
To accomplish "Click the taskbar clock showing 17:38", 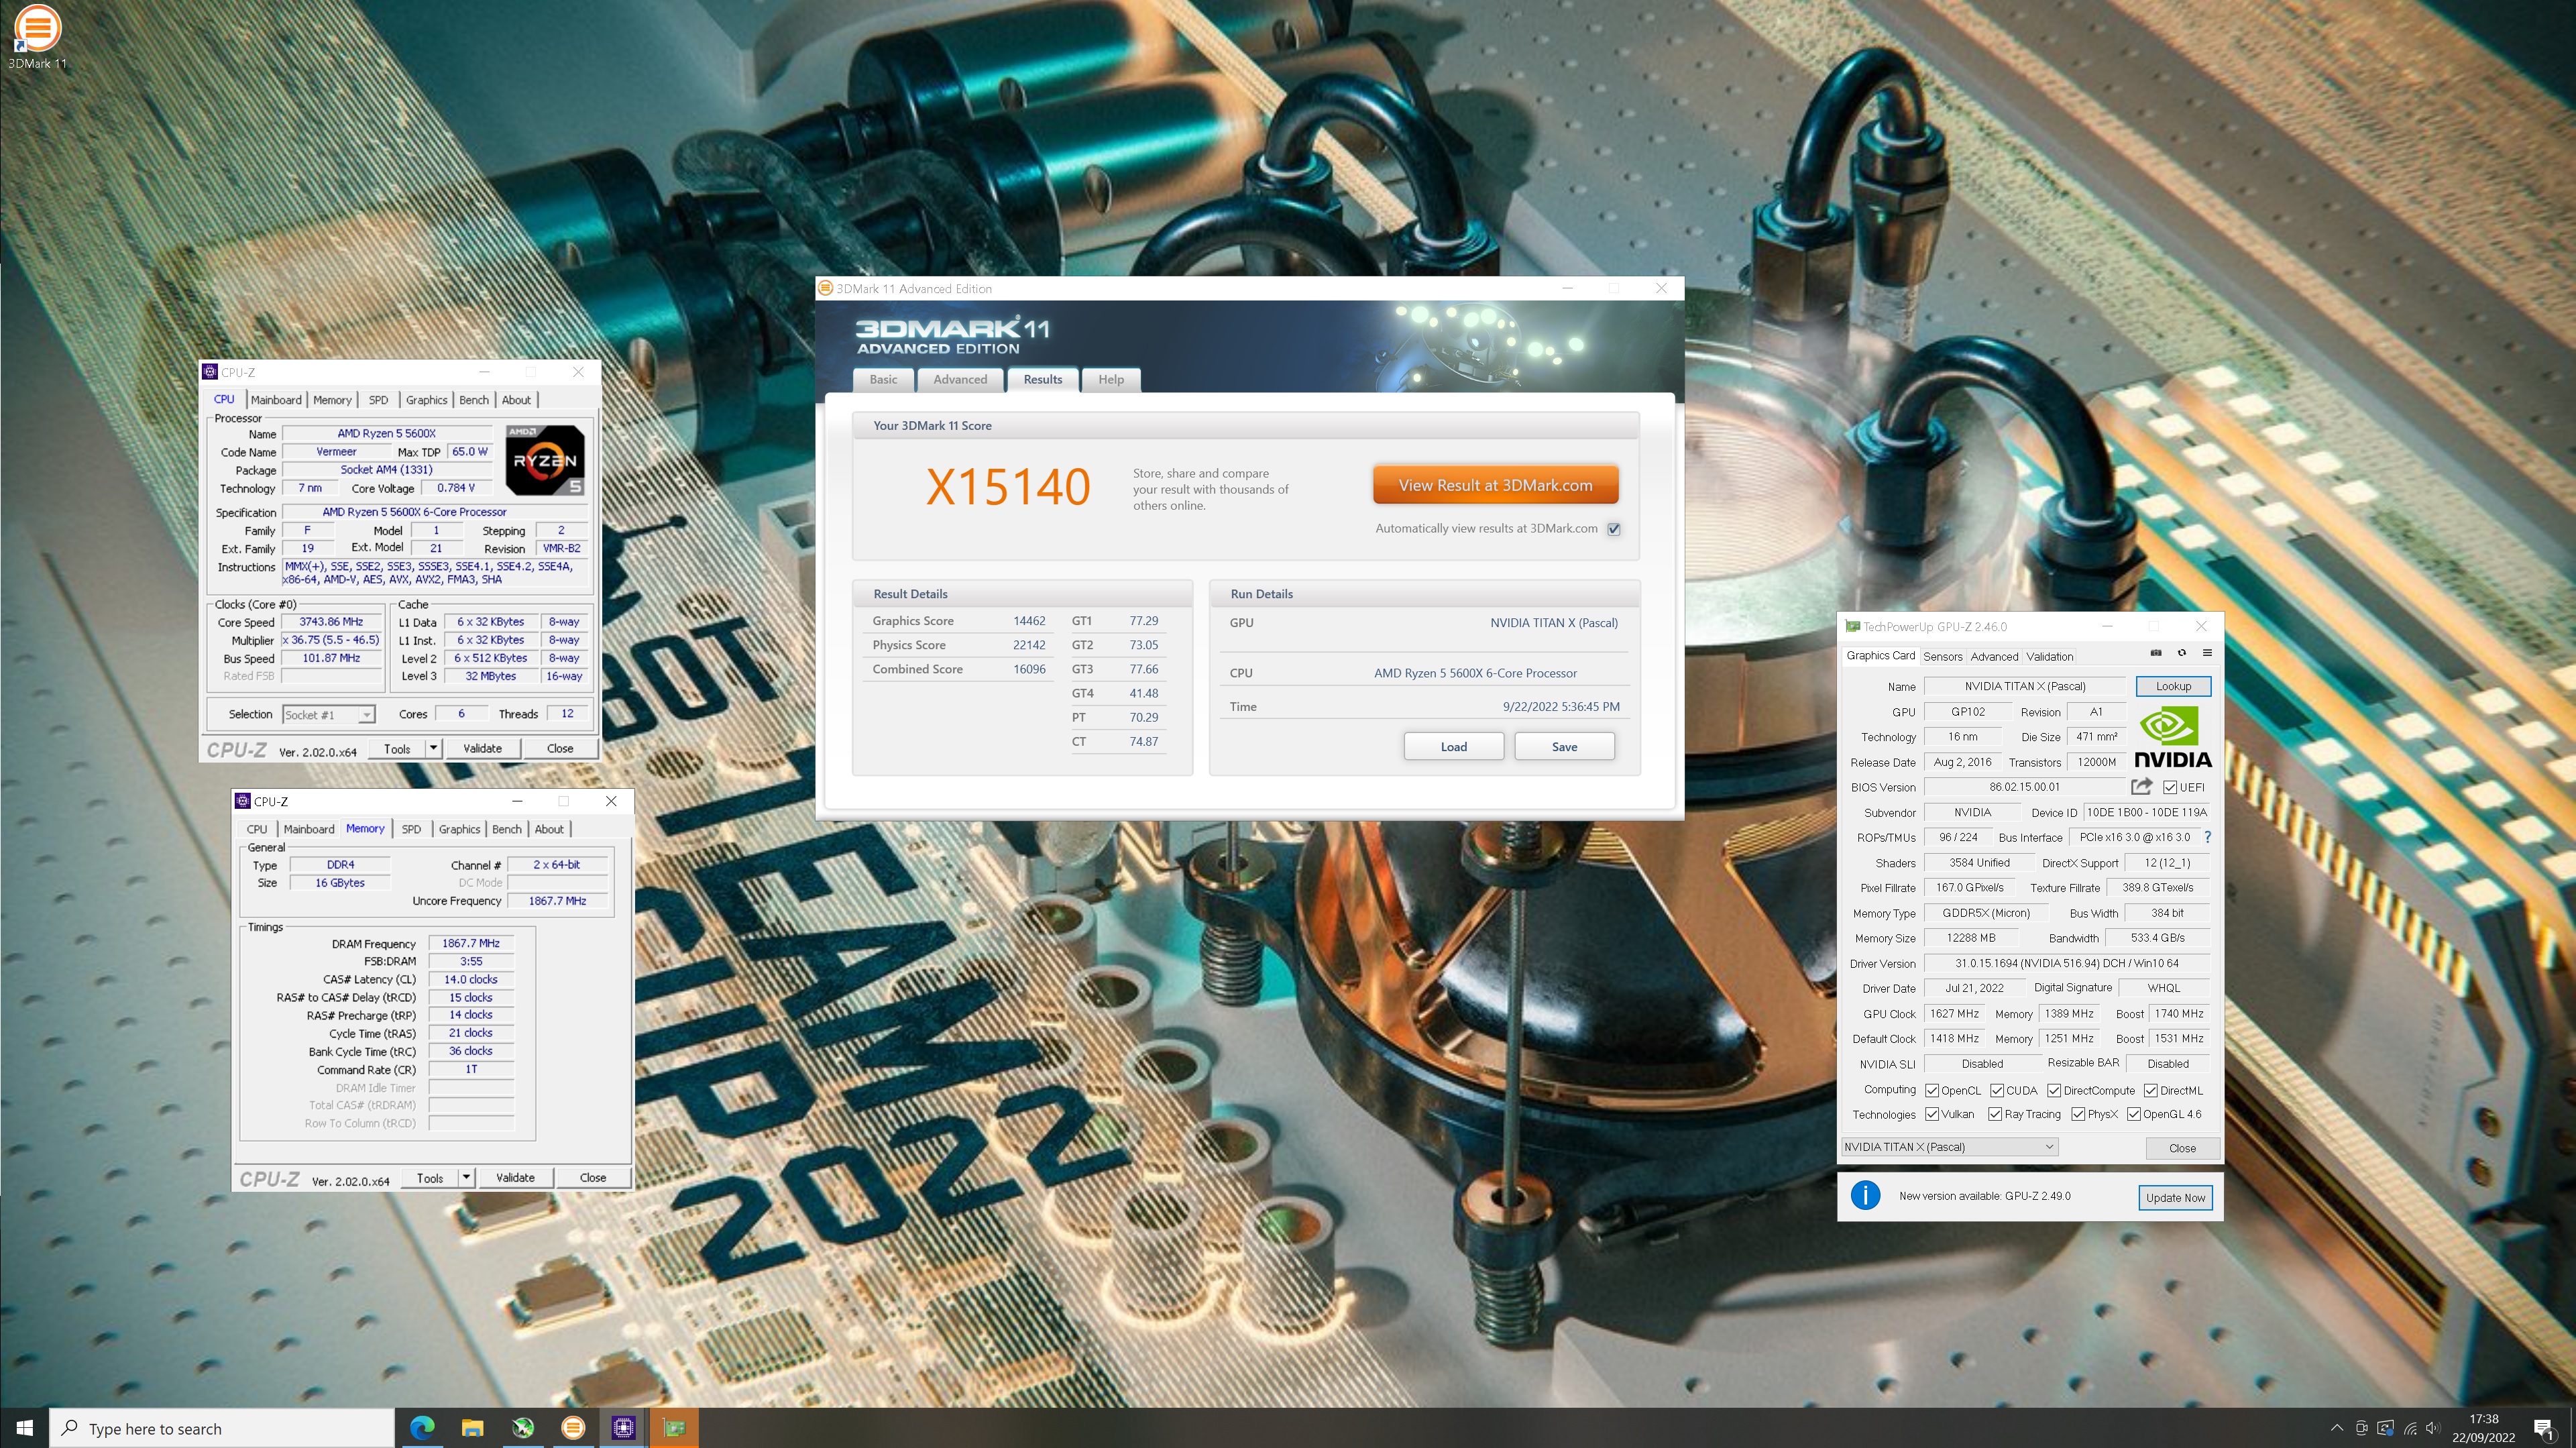I will click(x=2483, y=1427).
